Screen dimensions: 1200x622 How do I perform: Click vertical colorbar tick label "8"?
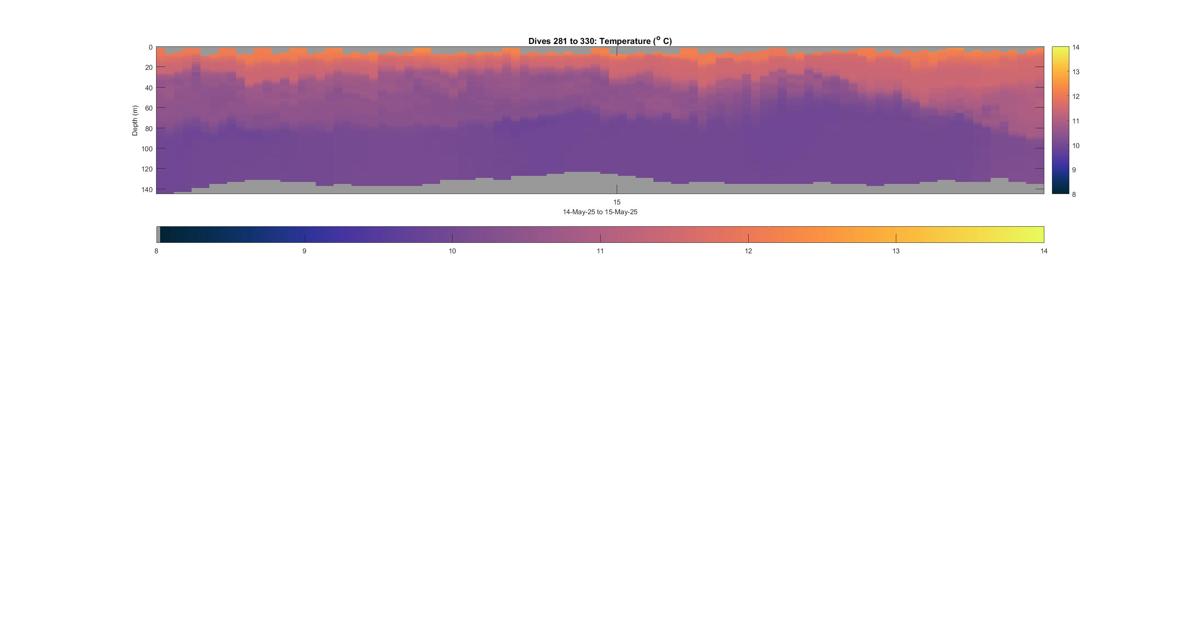[x=1074, y=194]
